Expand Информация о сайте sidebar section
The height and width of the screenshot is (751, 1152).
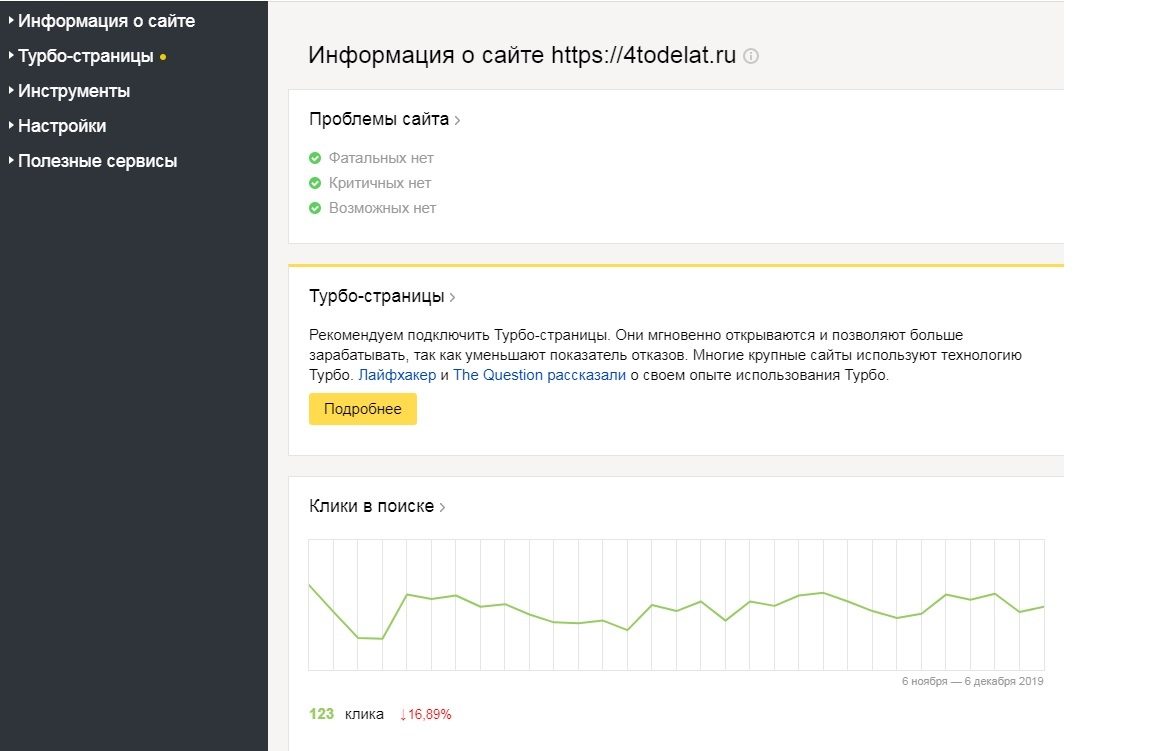[106, 21]
